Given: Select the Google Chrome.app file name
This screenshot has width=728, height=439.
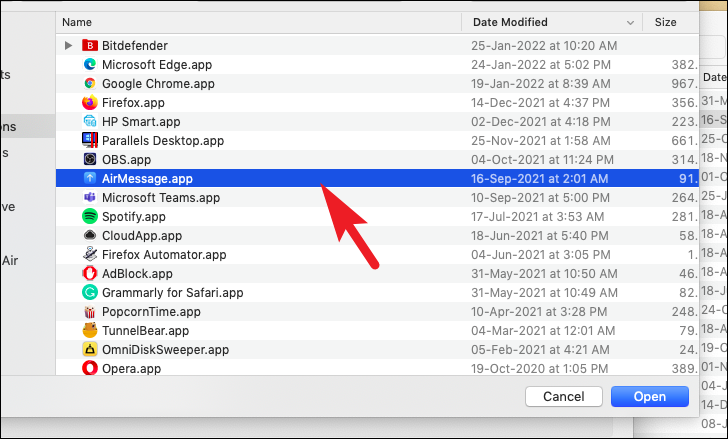Looking at the screenshot, I should point(158,84).
